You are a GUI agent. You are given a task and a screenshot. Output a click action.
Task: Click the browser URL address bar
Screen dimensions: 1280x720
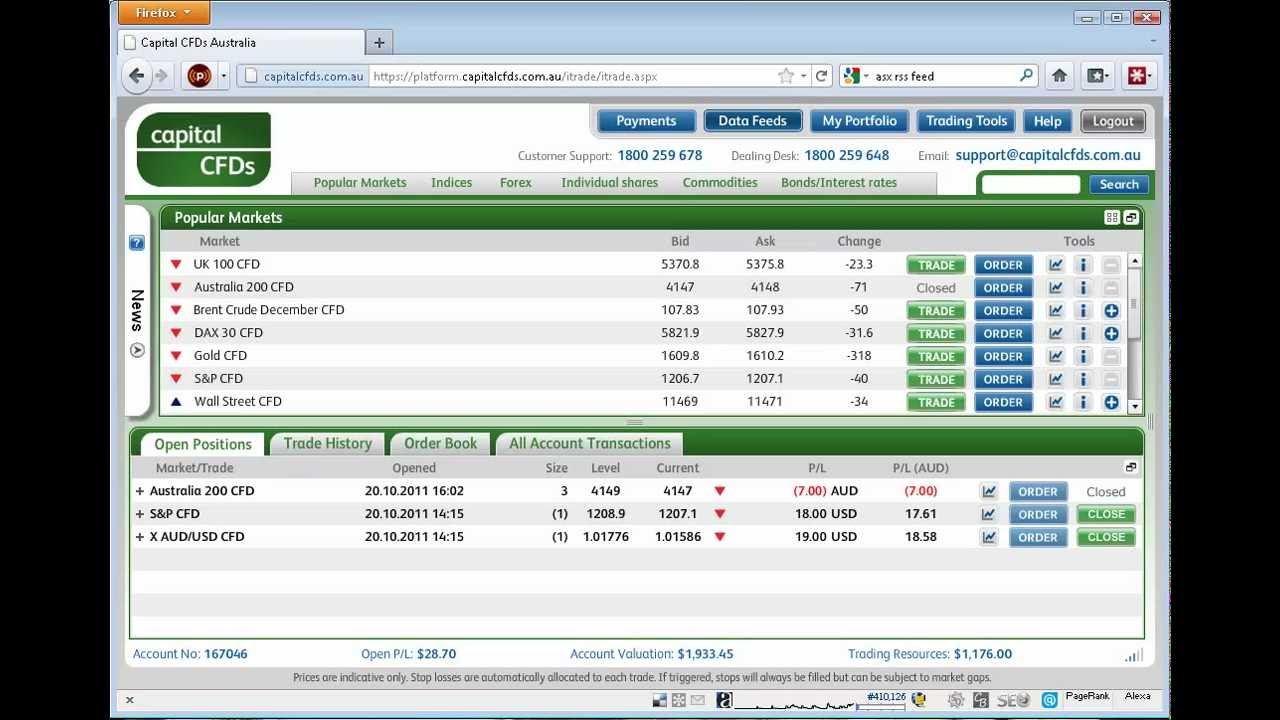point(573,76)
